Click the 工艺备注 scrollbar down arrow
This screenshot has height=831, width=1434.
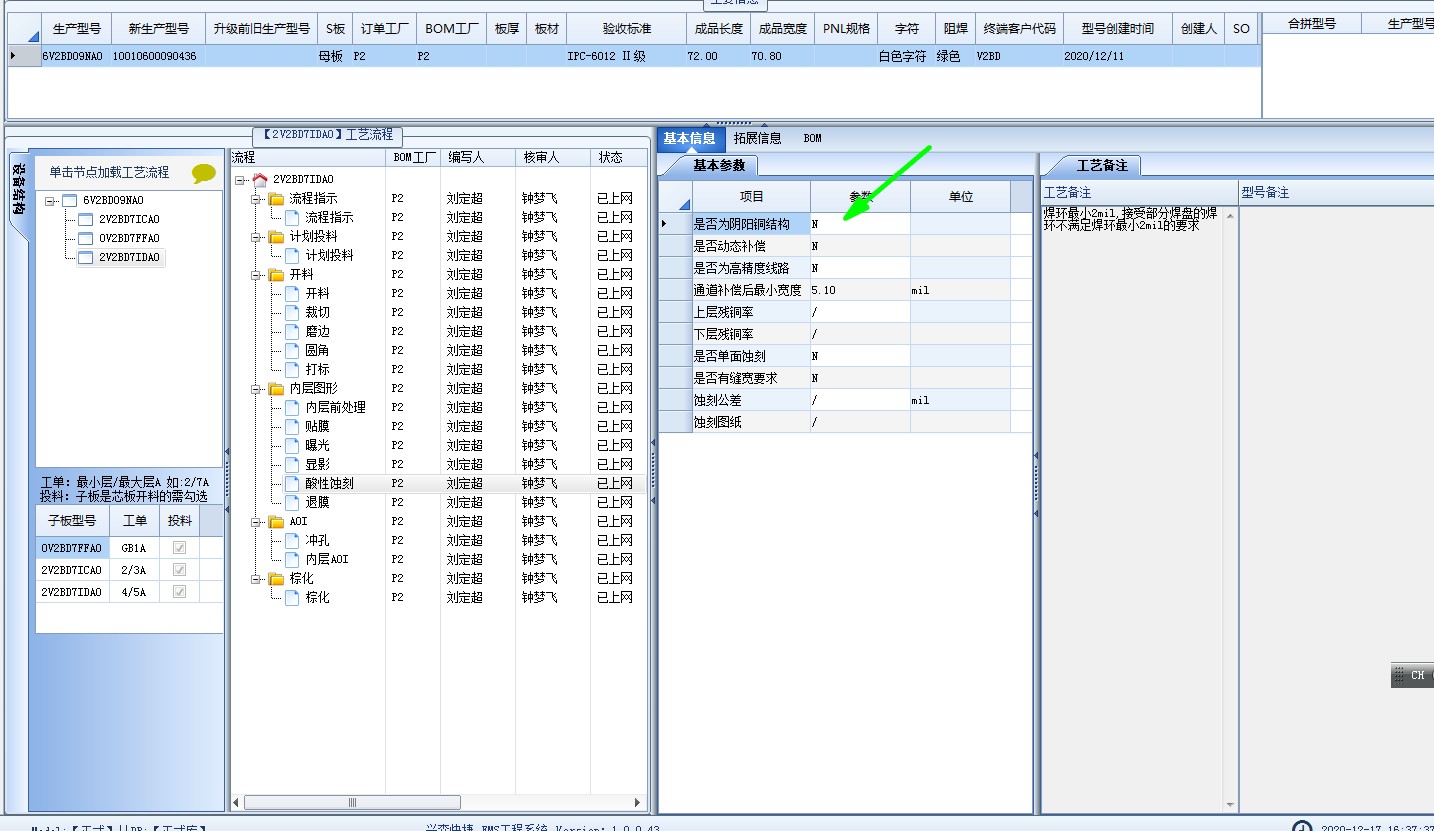click(1230, 803)
